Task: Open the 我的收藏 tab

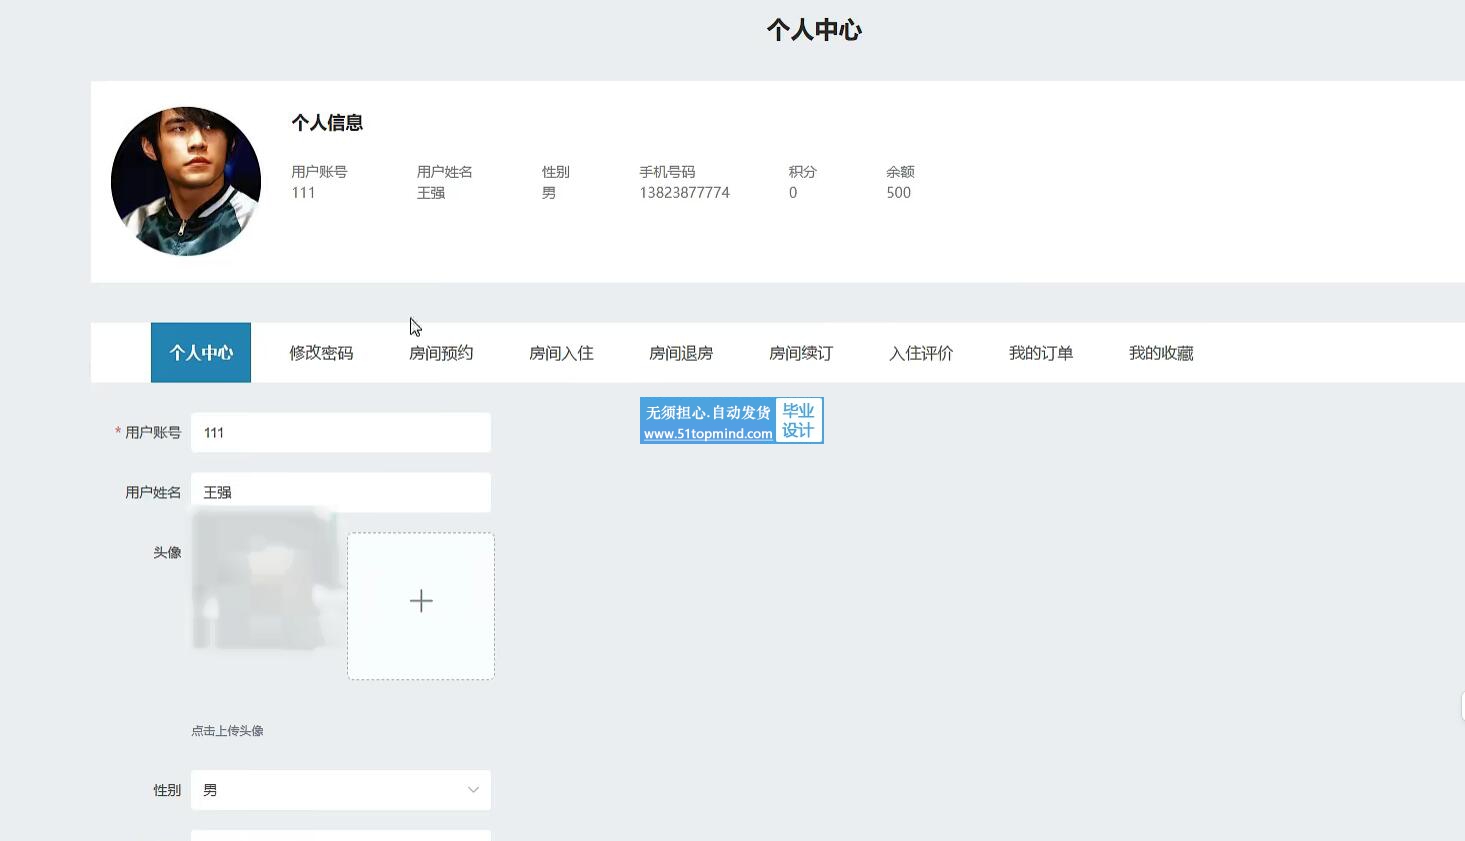Action: pos(1161,353)
